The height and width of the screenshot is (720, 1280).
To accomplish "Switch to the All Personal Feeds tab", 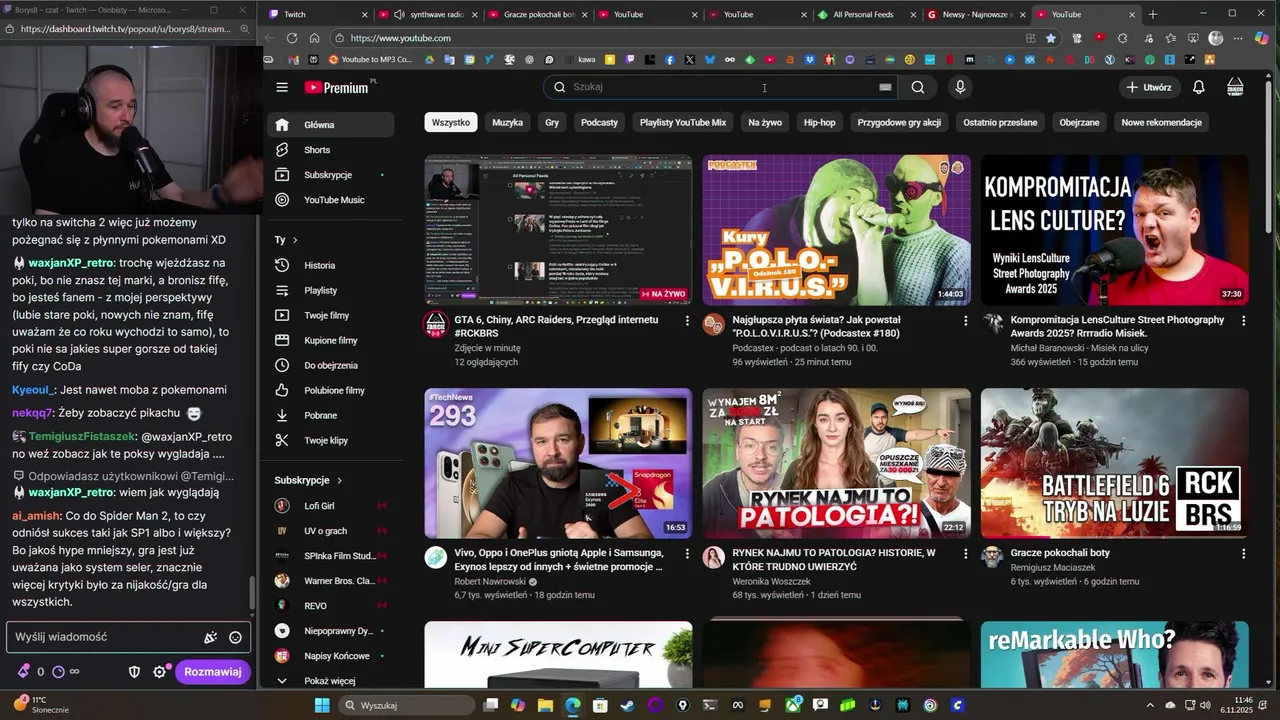I will click(863, 14).
